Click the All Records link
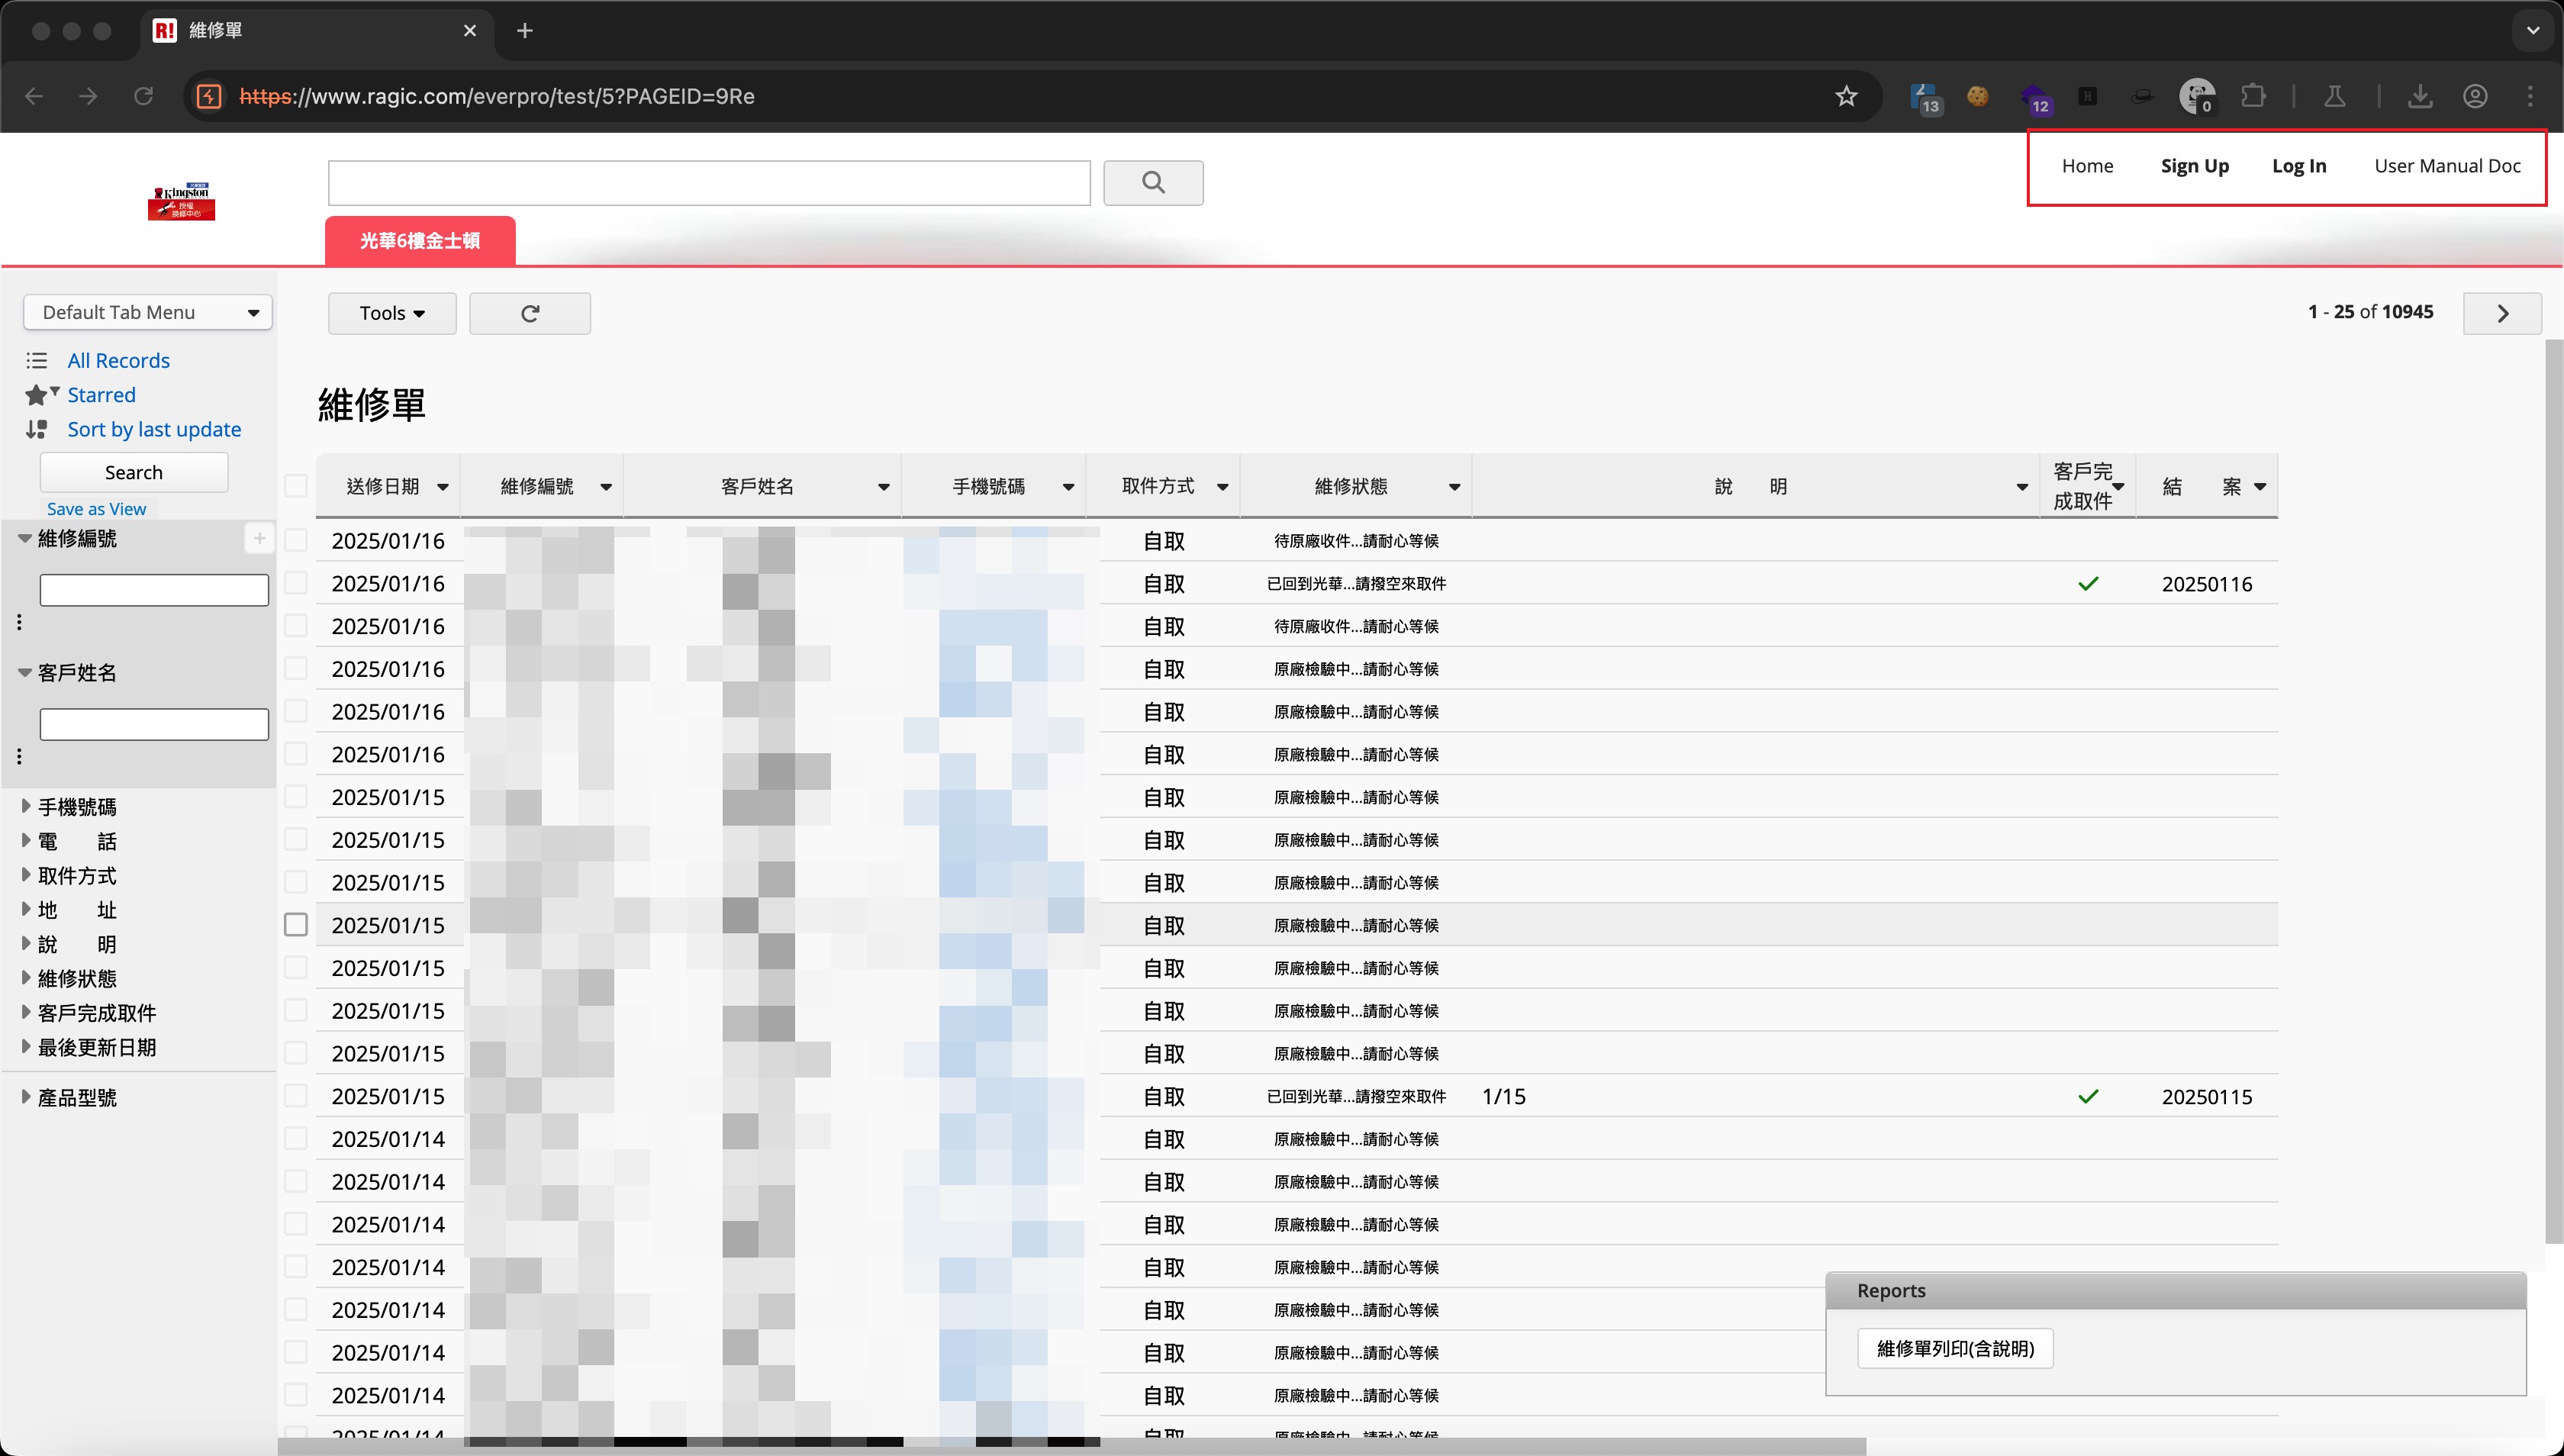This screenshot has height=1456, width=2564. click(118, 360)
